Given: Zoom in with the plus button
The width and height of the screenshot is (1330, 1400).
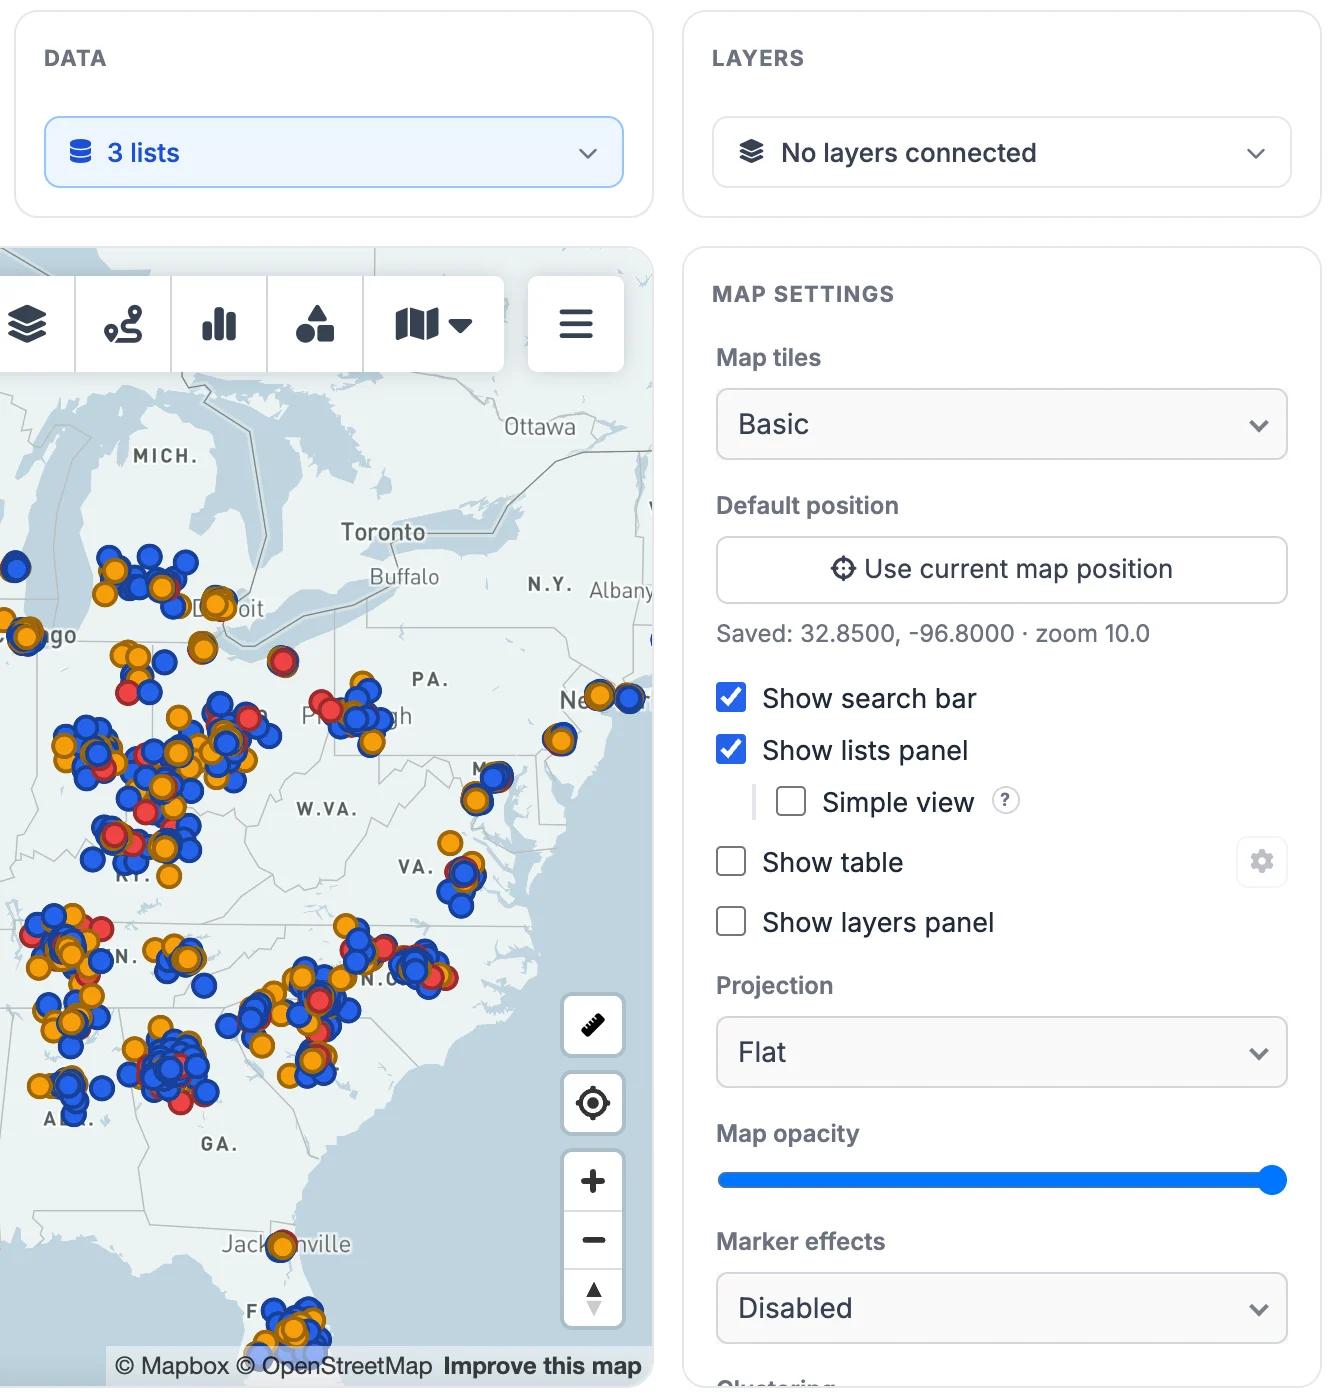Looking at the screenshot, I should pos(593,1181).
